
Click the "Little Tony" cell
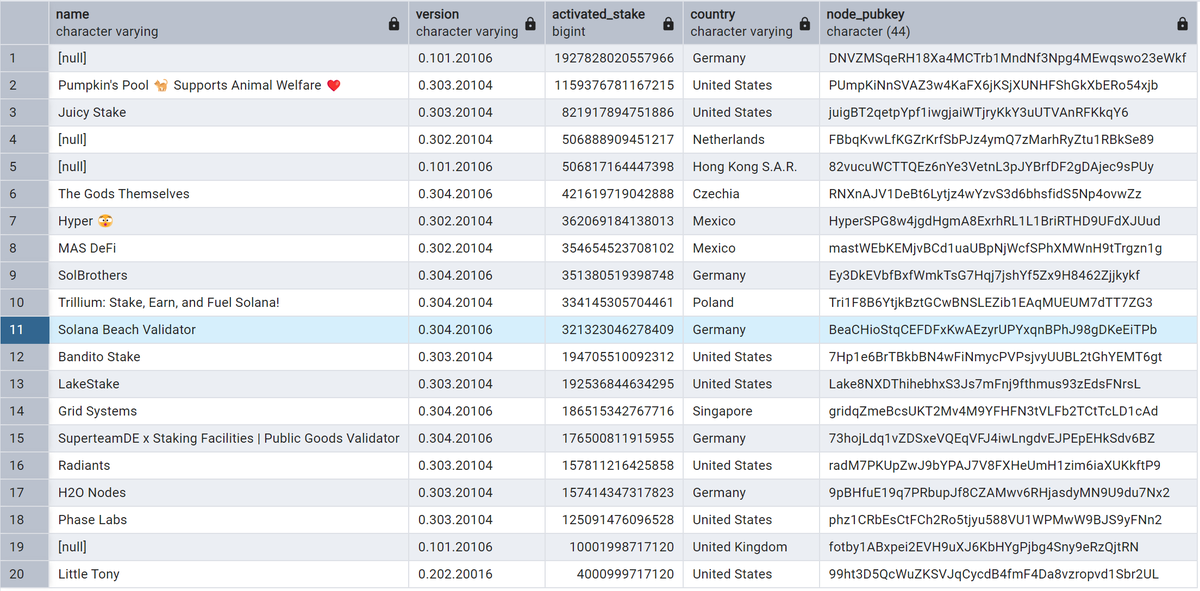(x=228, y=574)
